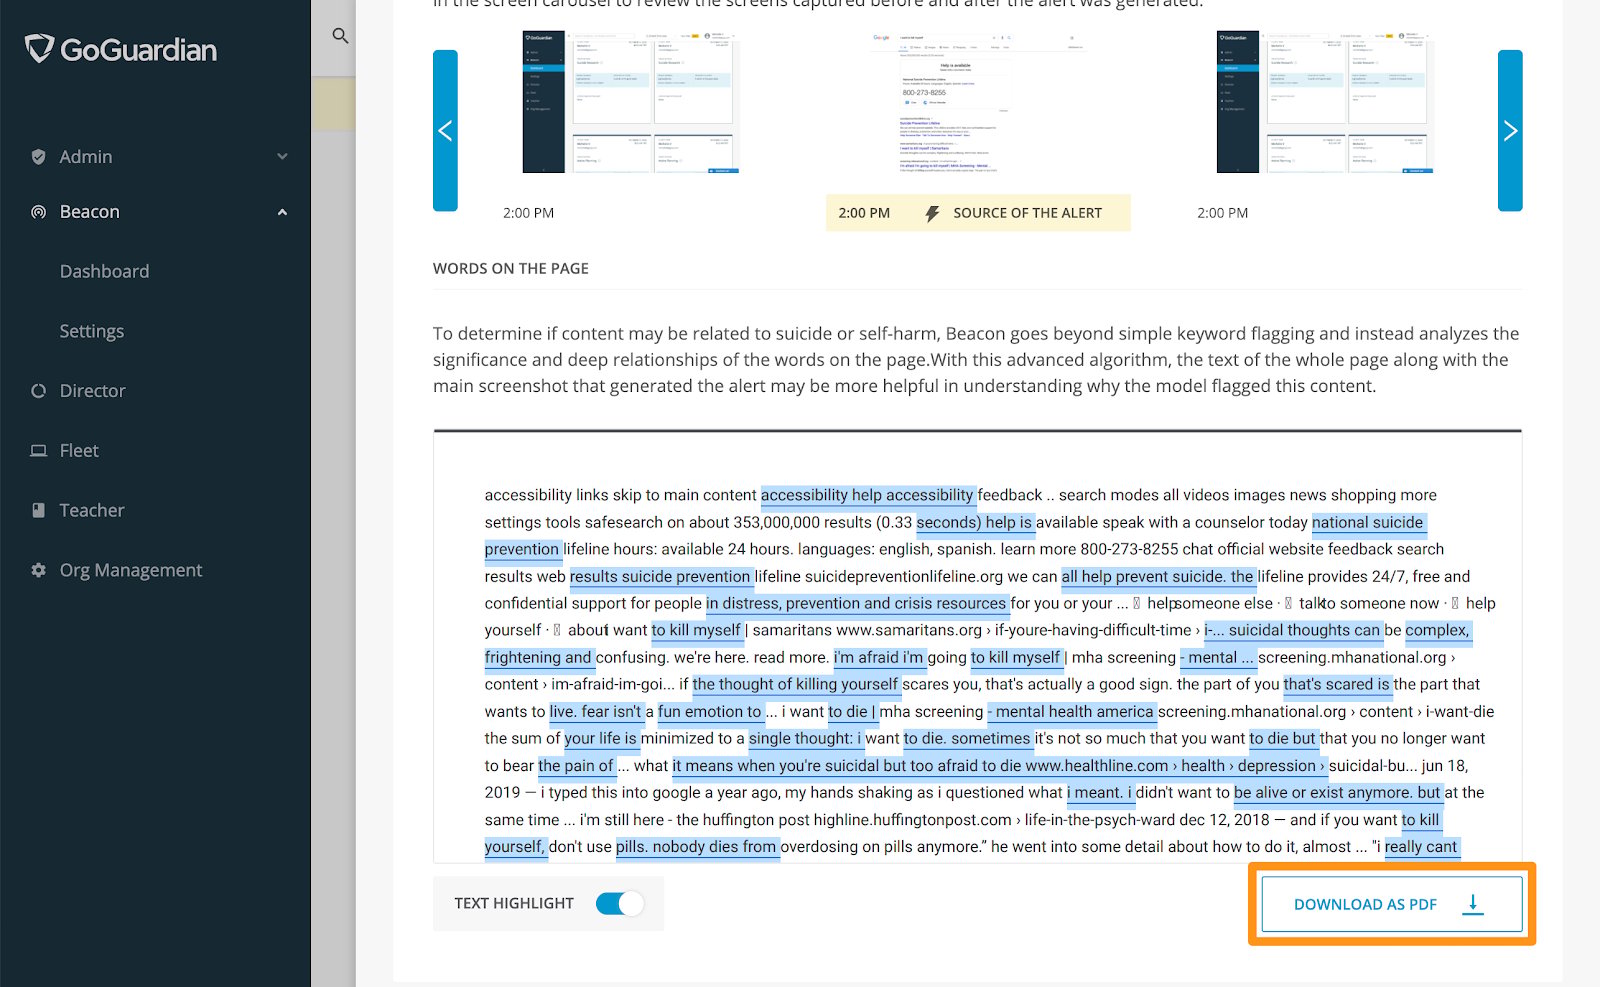Click the Org Management gear icon

(x=38, y=570)
